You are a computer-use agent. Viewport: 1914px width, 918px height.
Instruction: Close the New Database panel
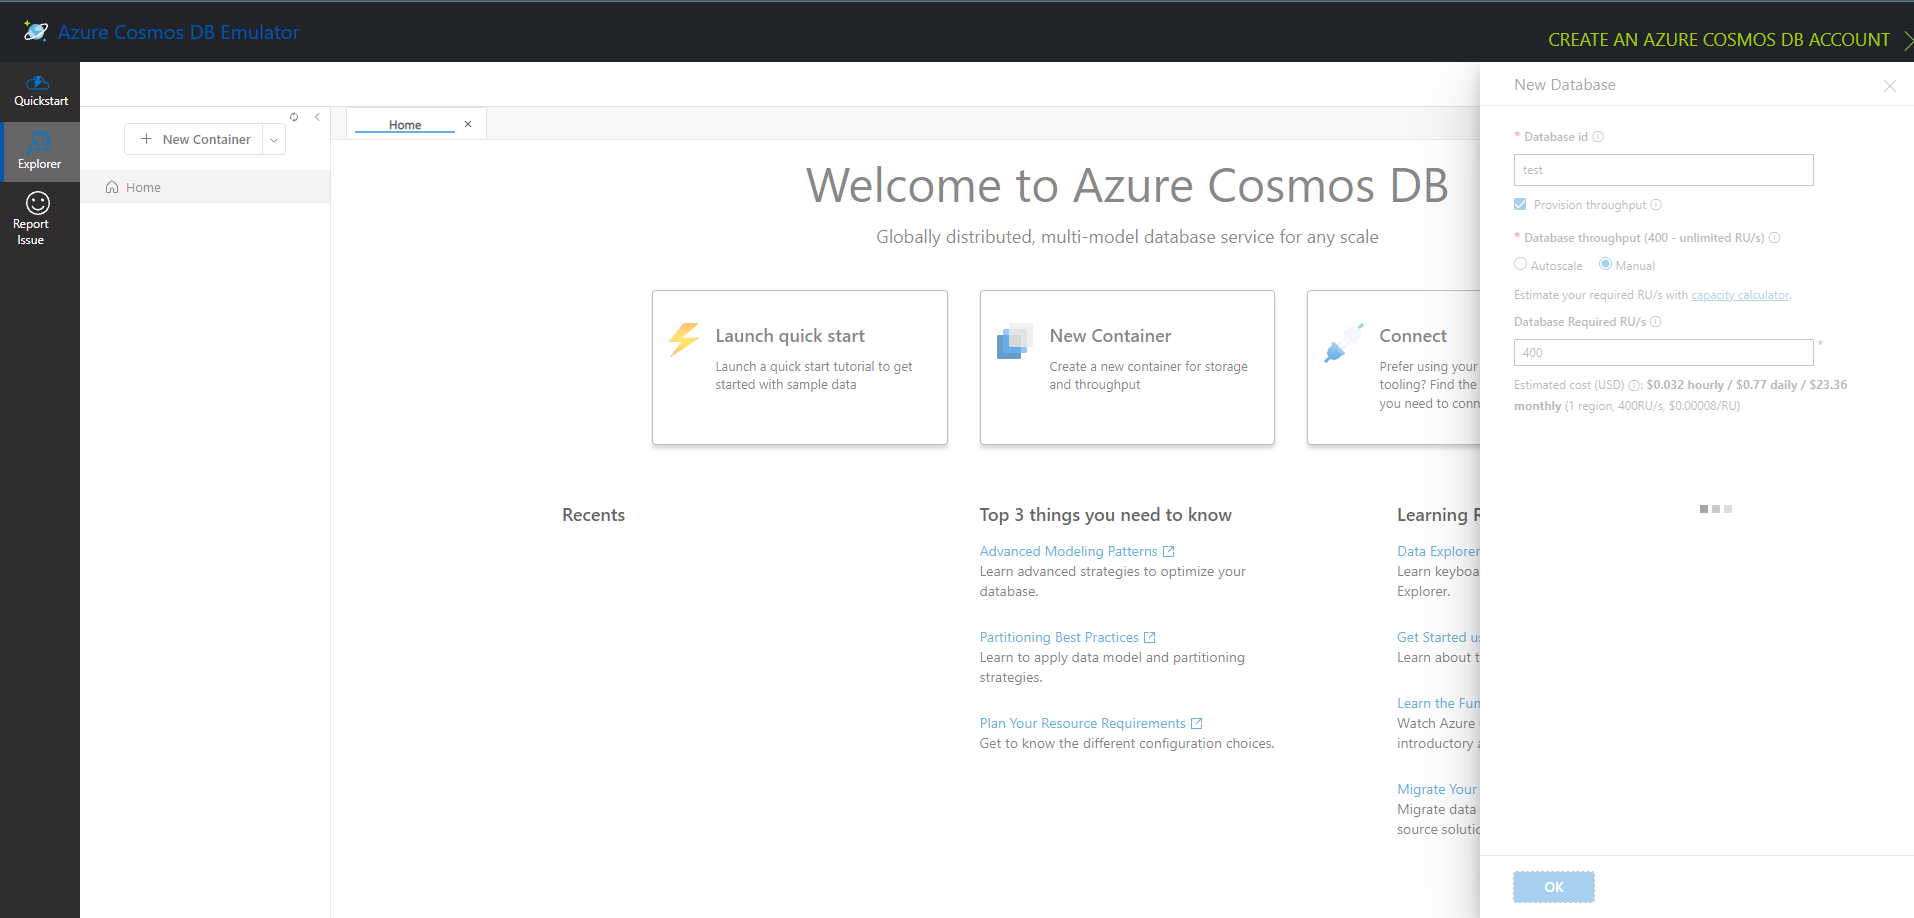1890,86
